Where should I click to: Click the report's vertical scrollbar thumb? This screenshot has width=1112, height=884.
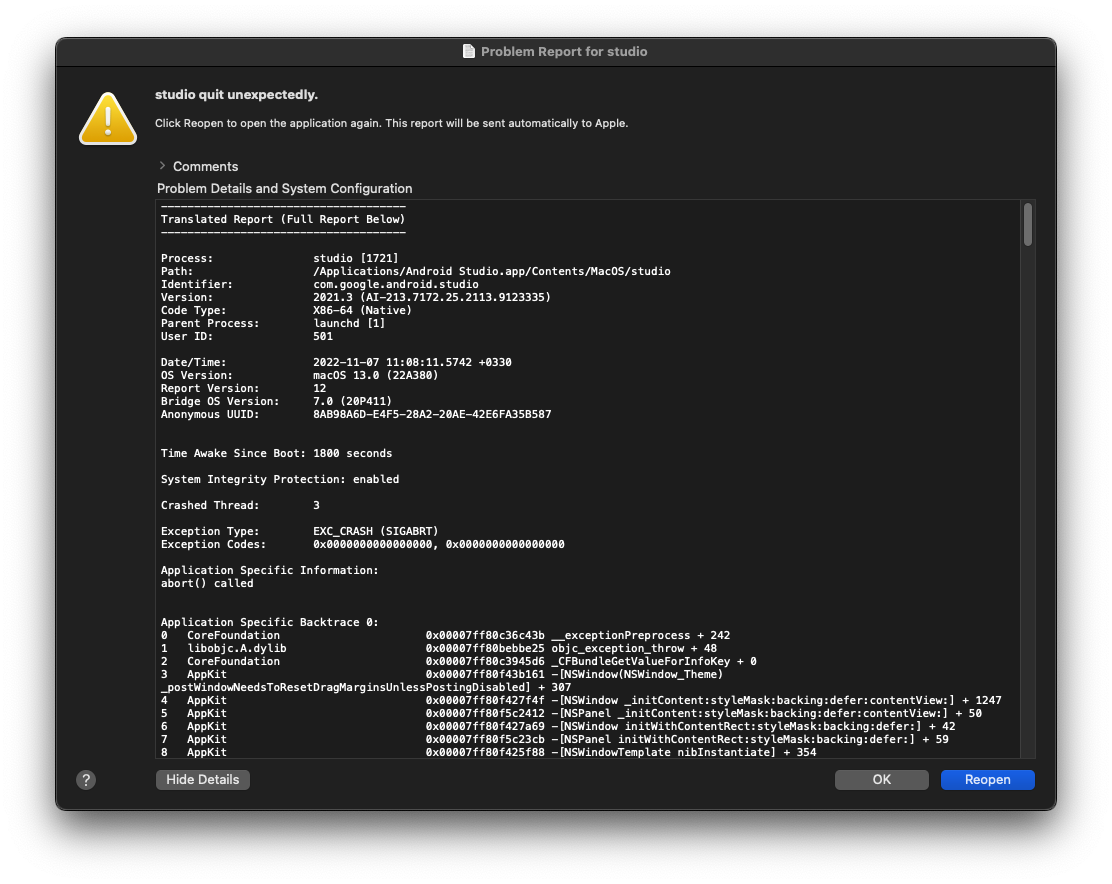pos(1028,225)
